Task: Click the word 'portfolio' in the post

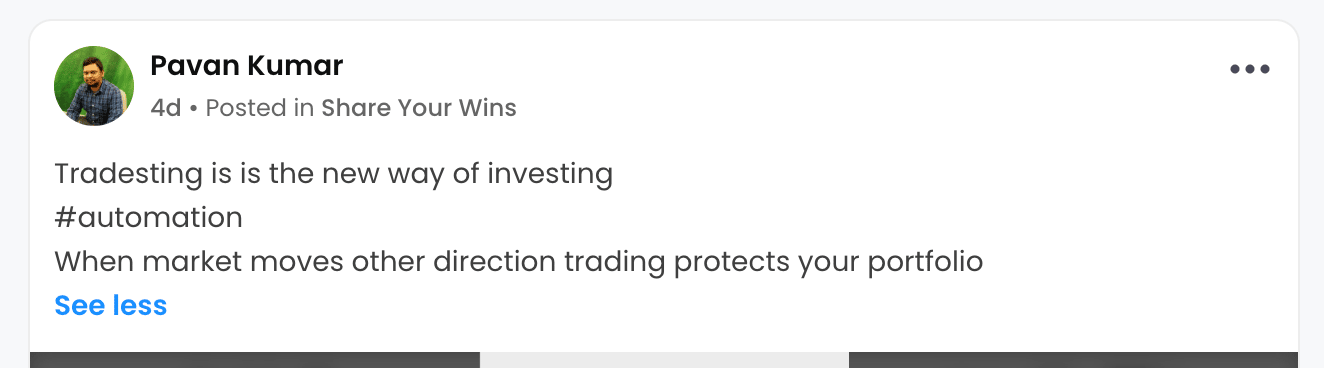Action: [x=925, y=262]
